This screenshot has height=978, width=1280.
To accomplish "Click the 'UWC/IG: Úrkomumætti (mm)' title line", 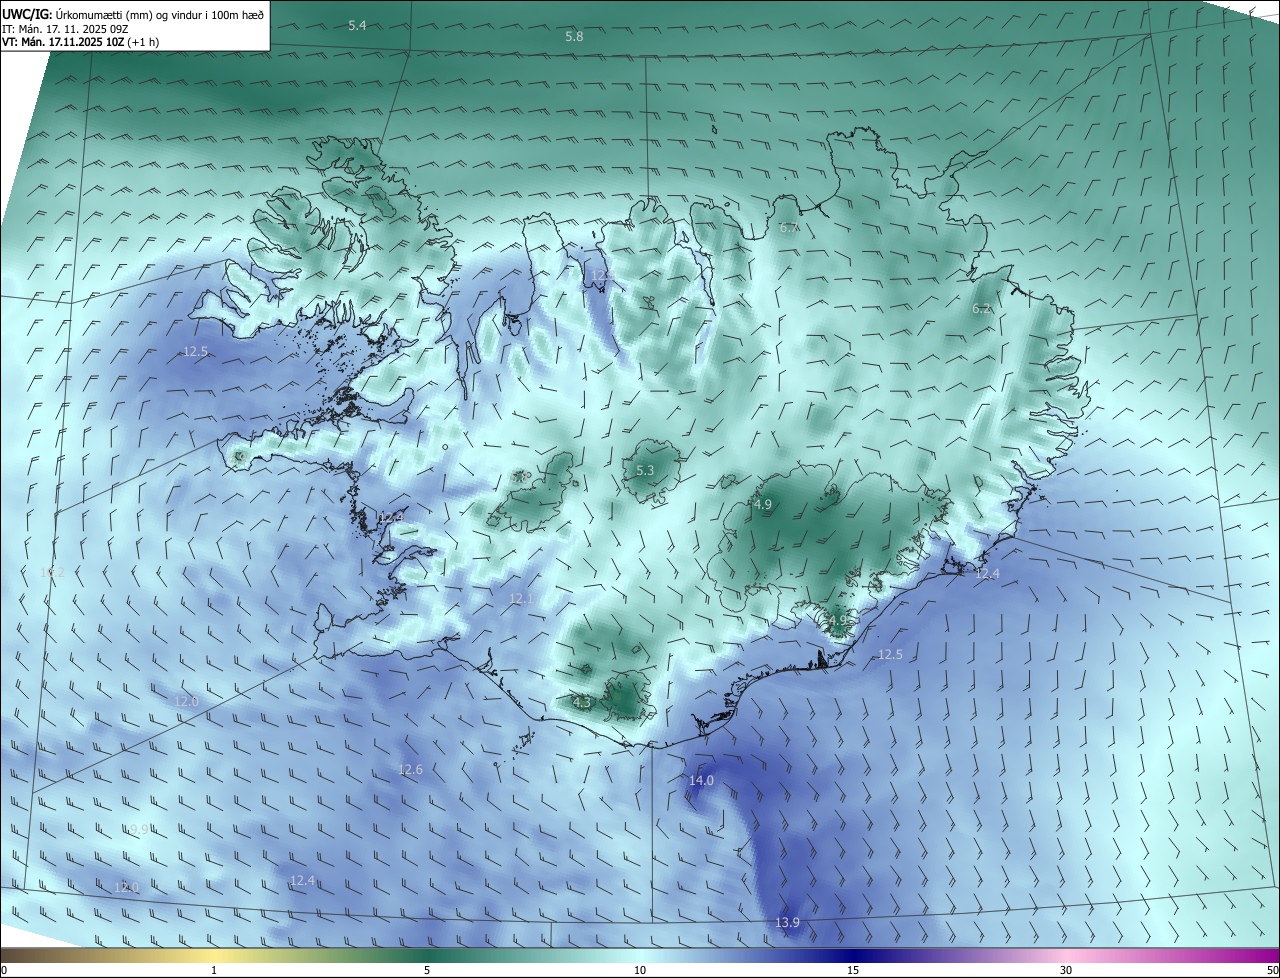I will 133,13.
